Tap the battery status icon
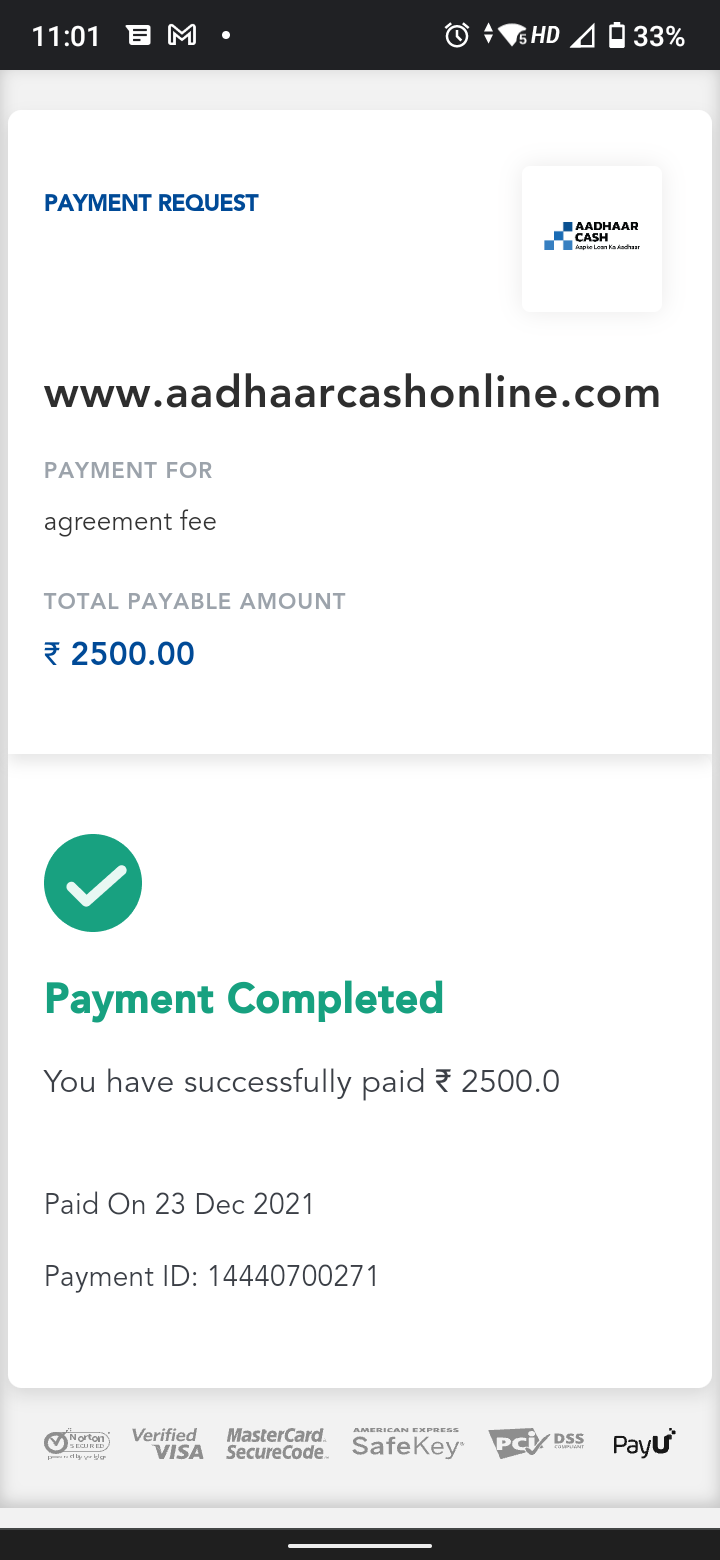Screen dimensions: 720x1560 [x=617, y=36]
